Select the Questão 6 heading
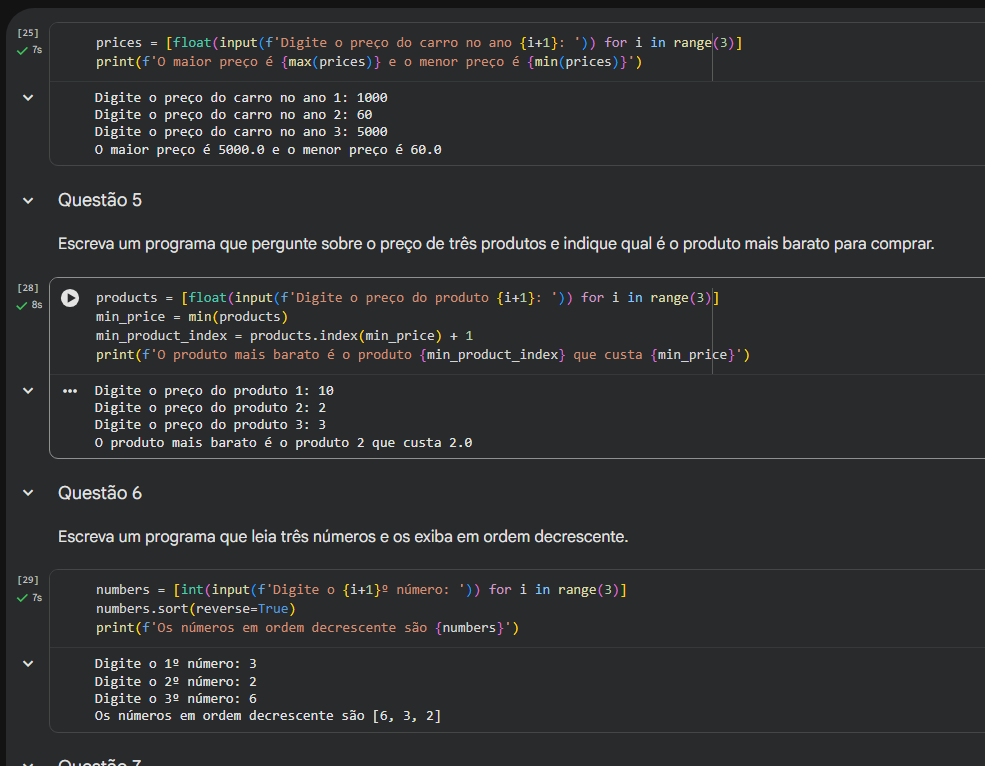Viewport: 985px width, 766px height. tap(100, 493)
